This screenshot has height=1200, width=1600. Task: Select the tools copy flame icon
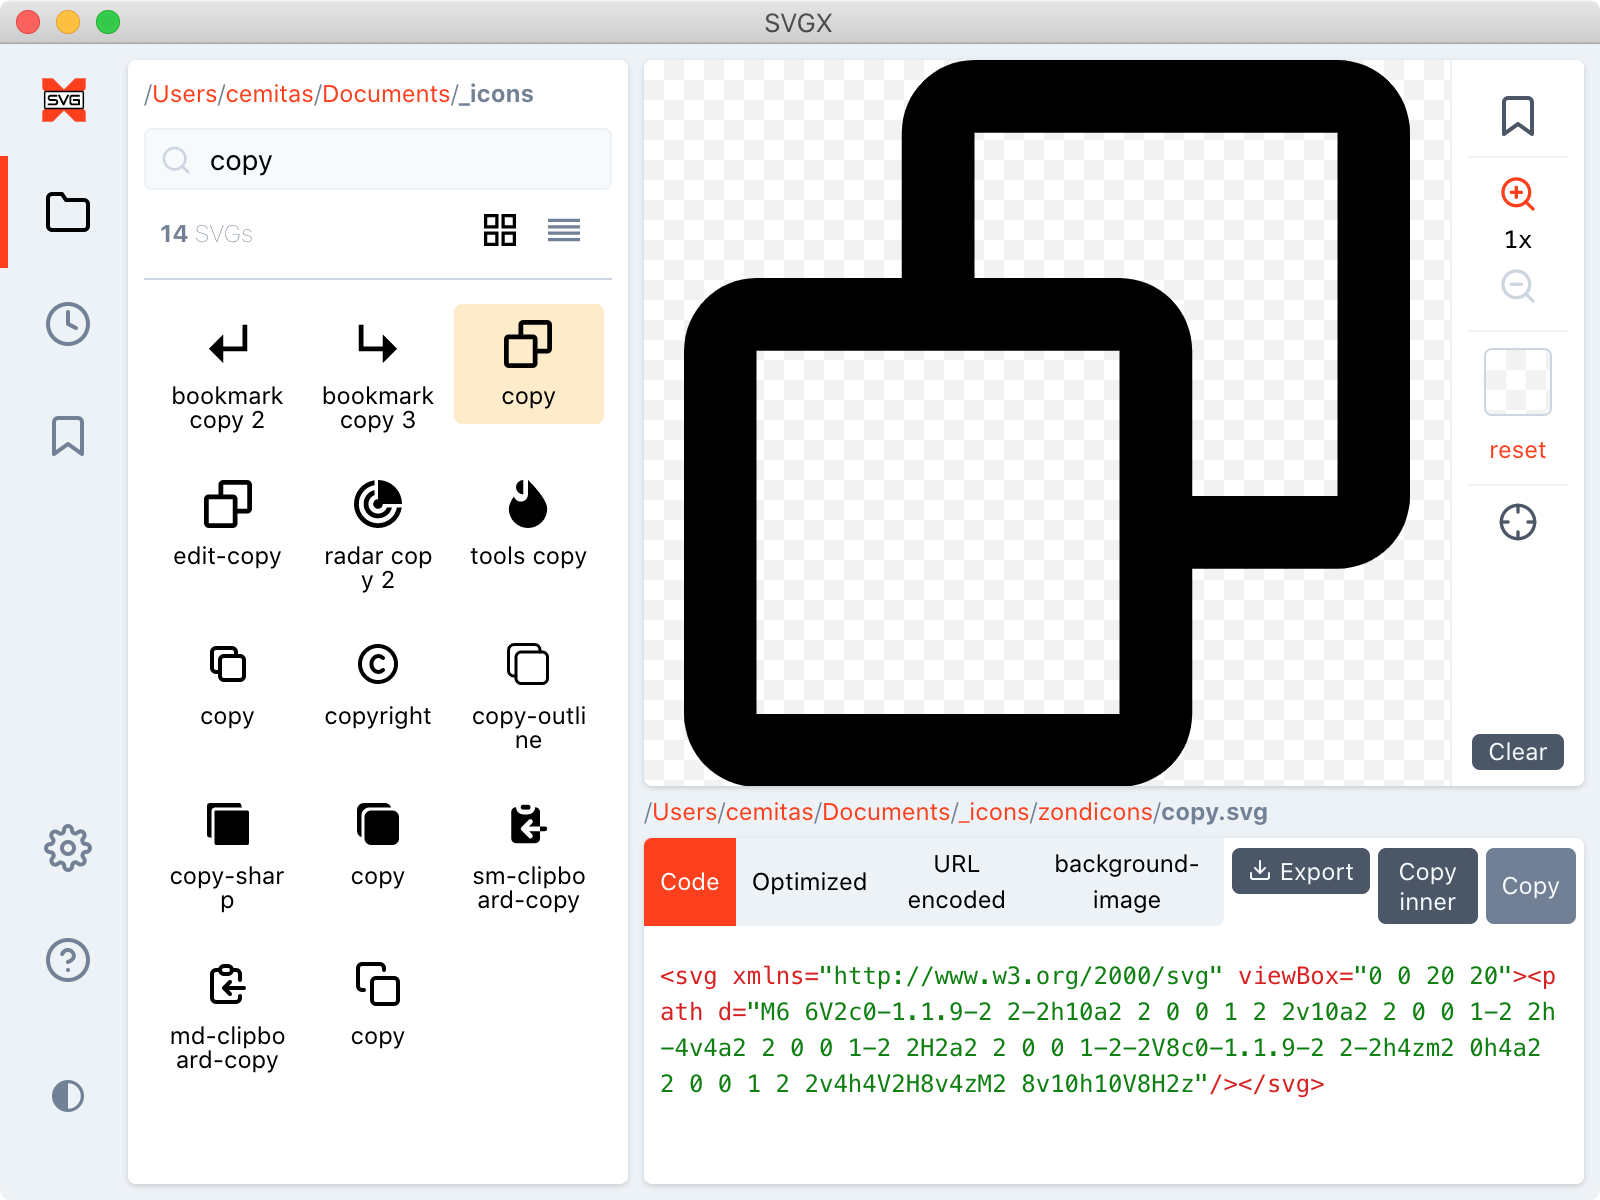[x=529, y=524]
